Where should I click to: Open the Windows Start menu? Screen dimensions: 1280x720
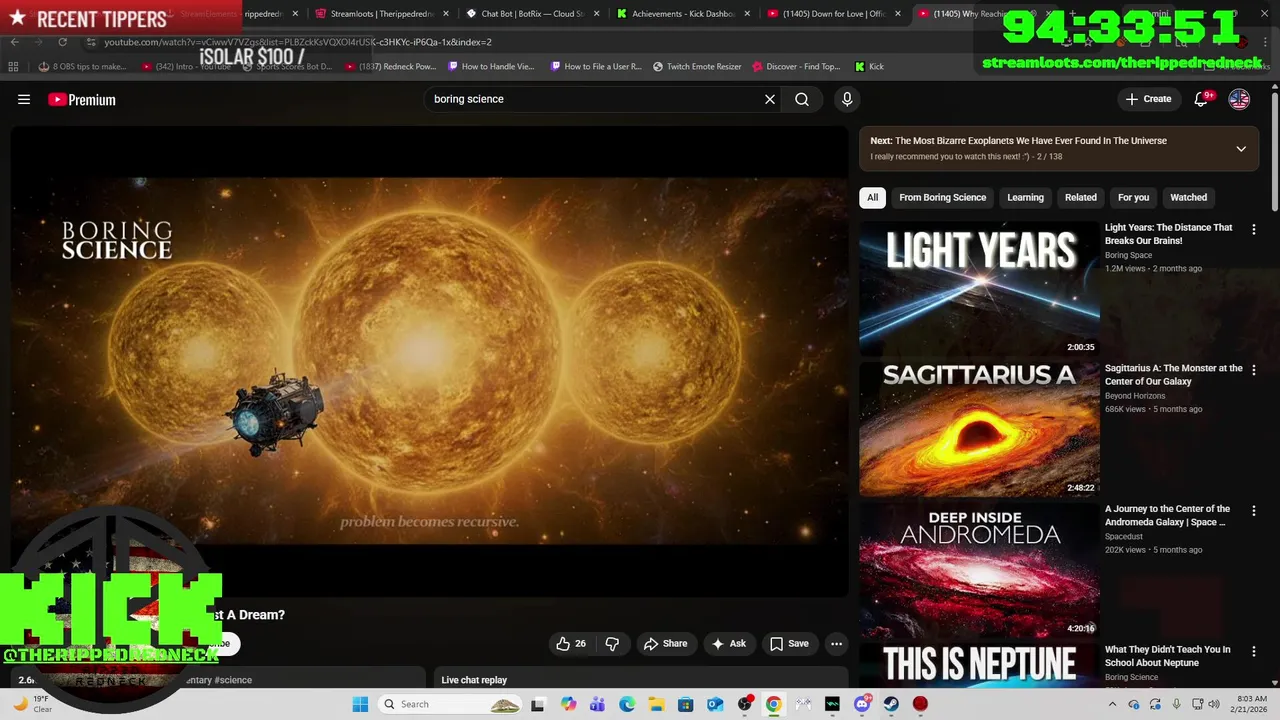(360, 704)
